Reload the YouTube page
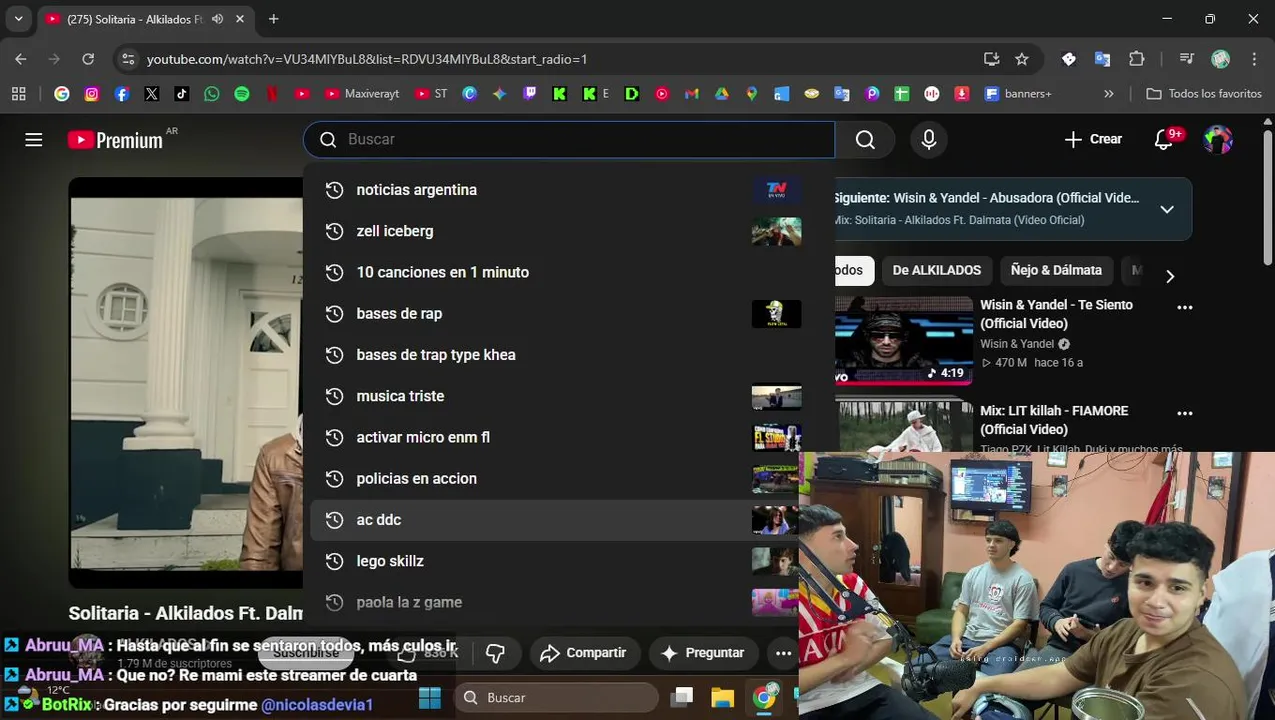 pos(88,59)
